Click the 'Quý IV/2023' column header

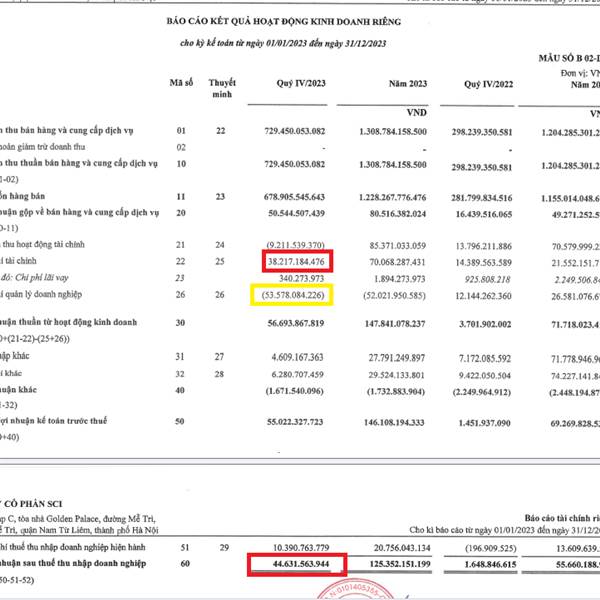tap(301, 83)
